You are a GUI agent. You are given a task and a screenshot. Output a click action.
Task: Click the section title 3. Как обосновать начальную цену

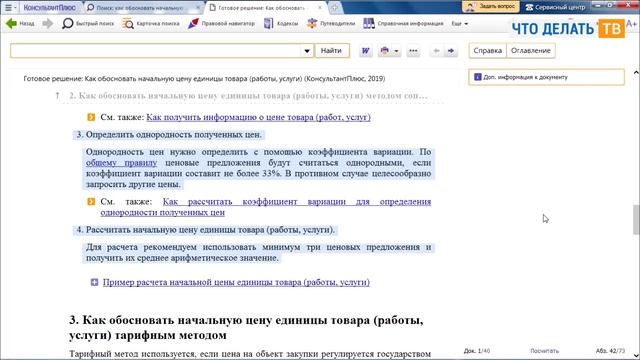[246, 327]
